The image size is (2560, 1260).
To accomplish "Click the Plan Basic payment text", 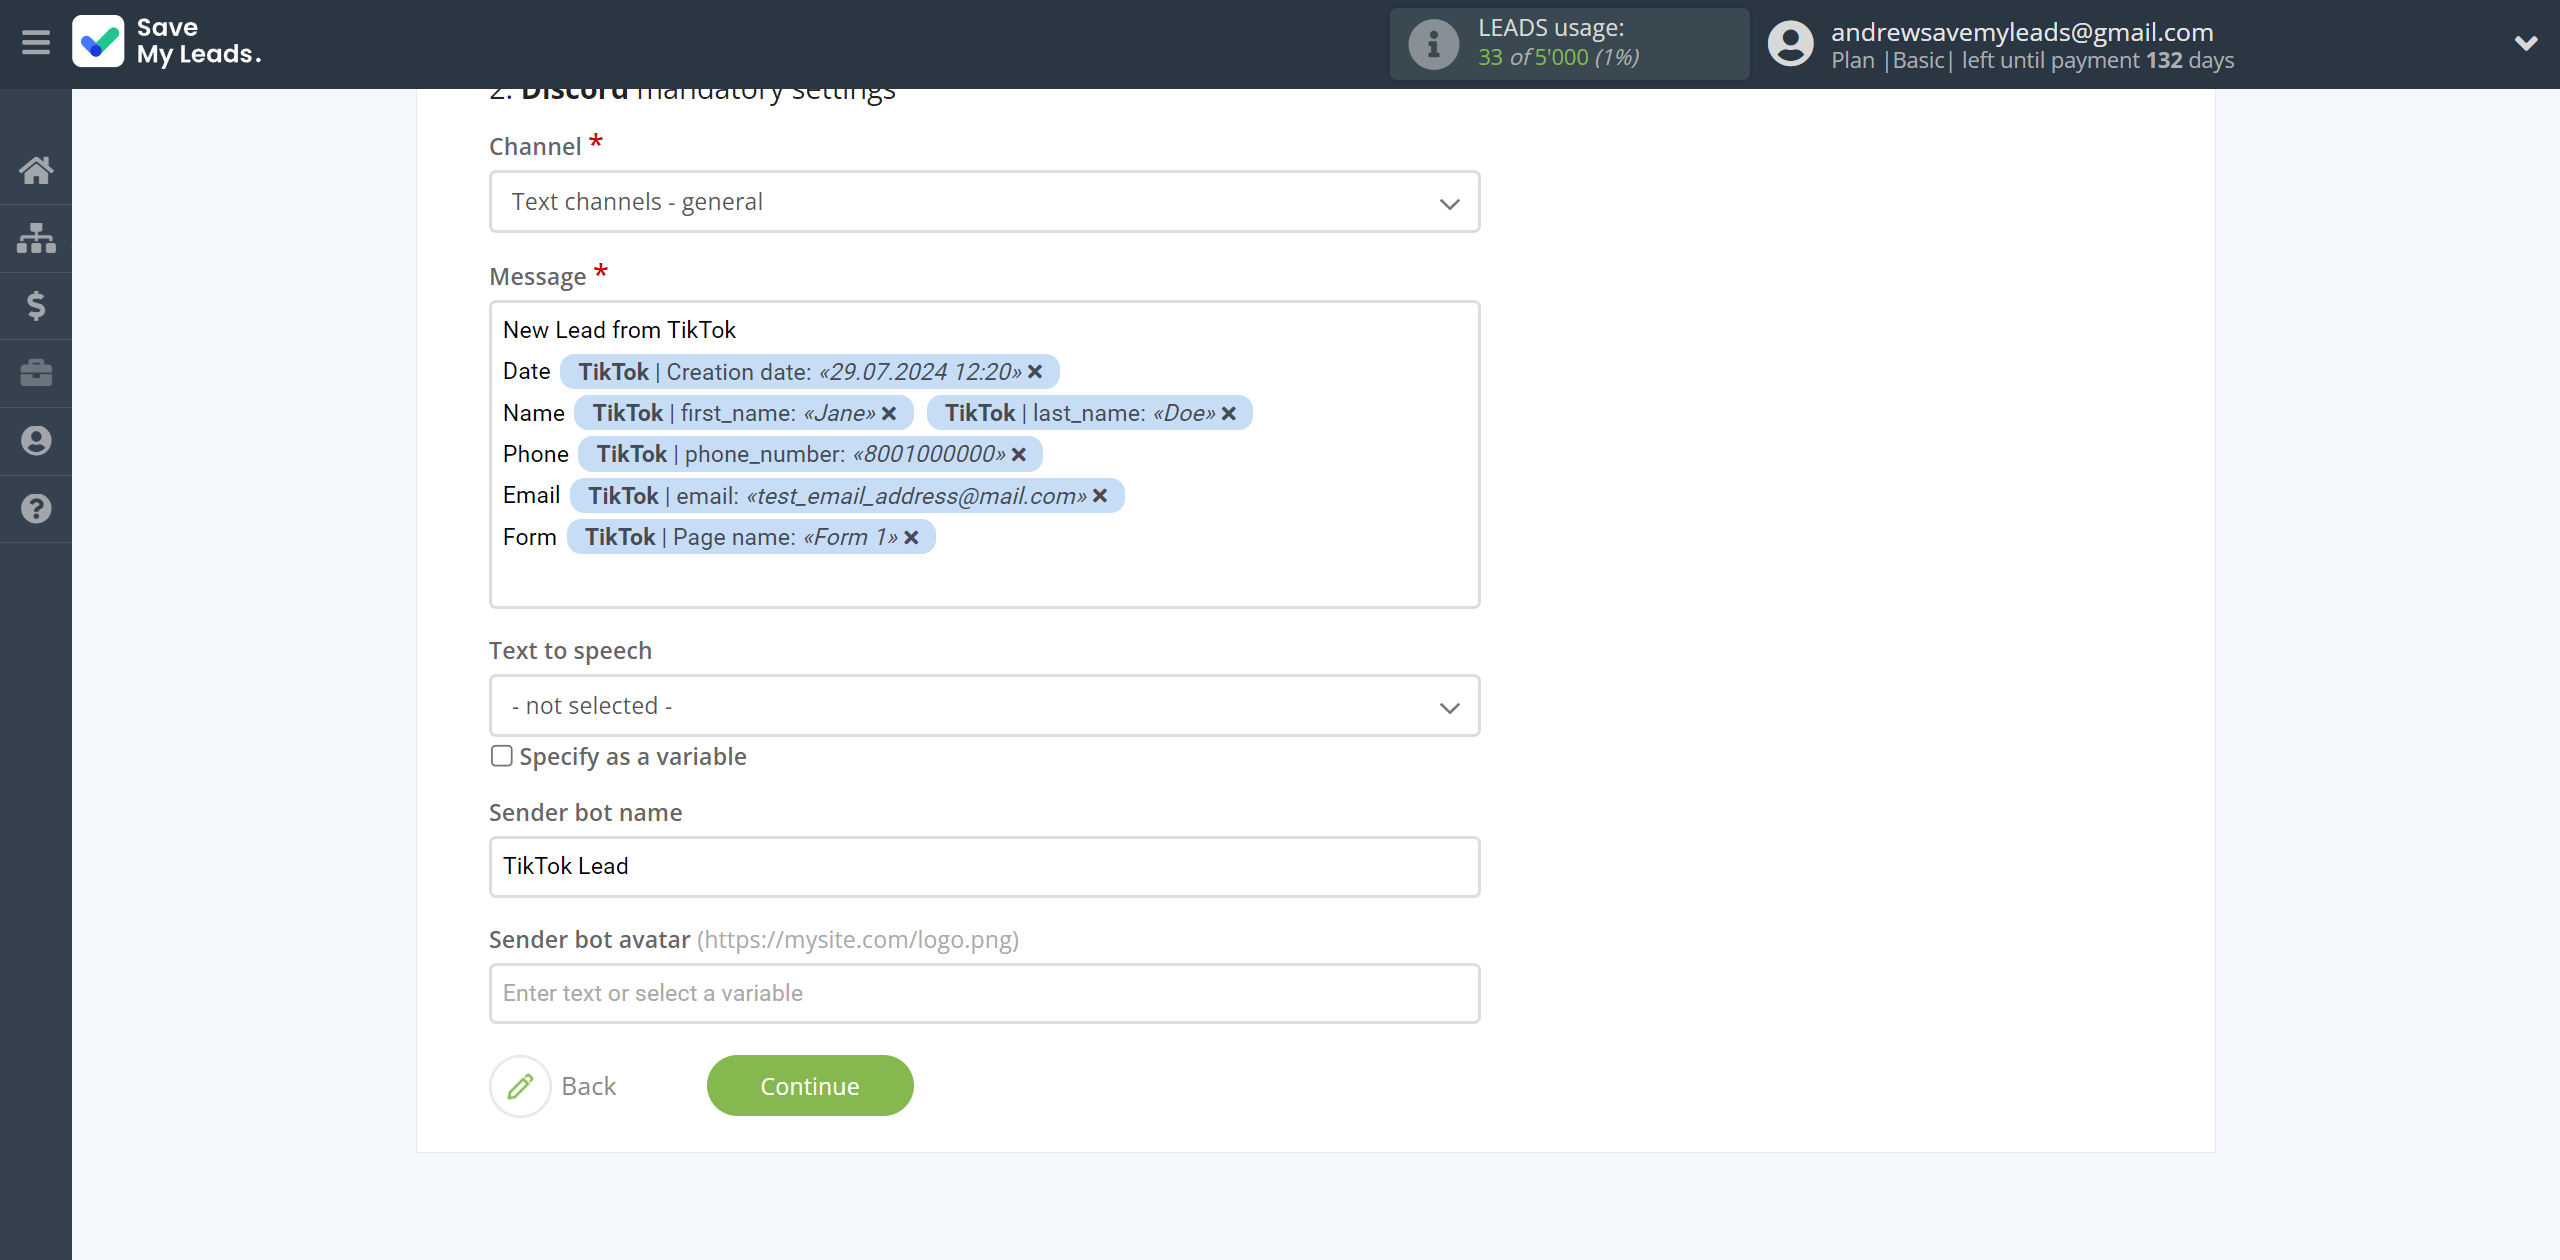I will pyautogui.click(x=2032, y=61).
